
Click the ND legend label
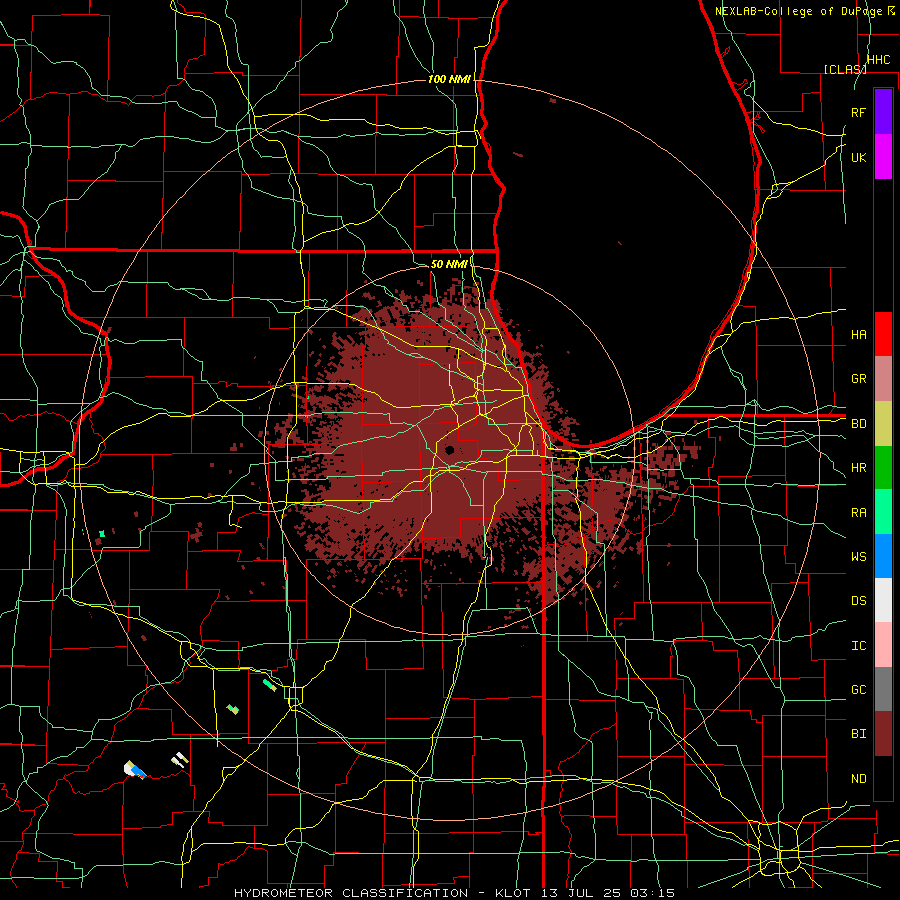tap(859, 778)
